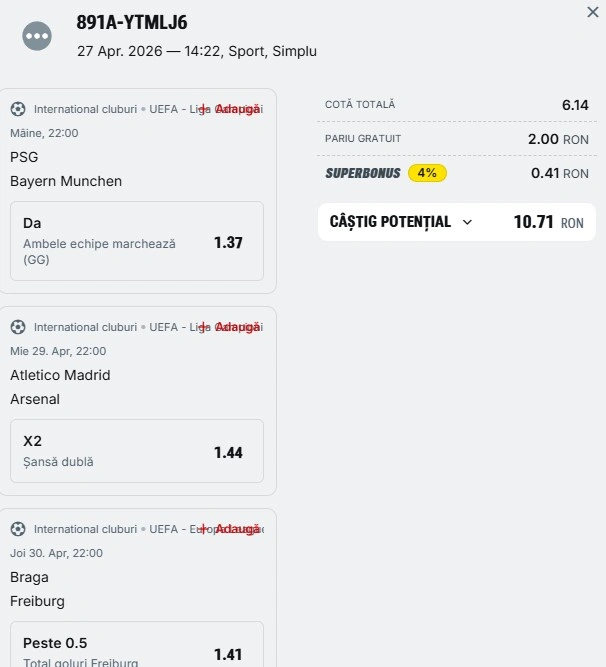Click football icon of PSG match
Image resolution: width=606 pixels, height=667 pixels.
[18, 109]
